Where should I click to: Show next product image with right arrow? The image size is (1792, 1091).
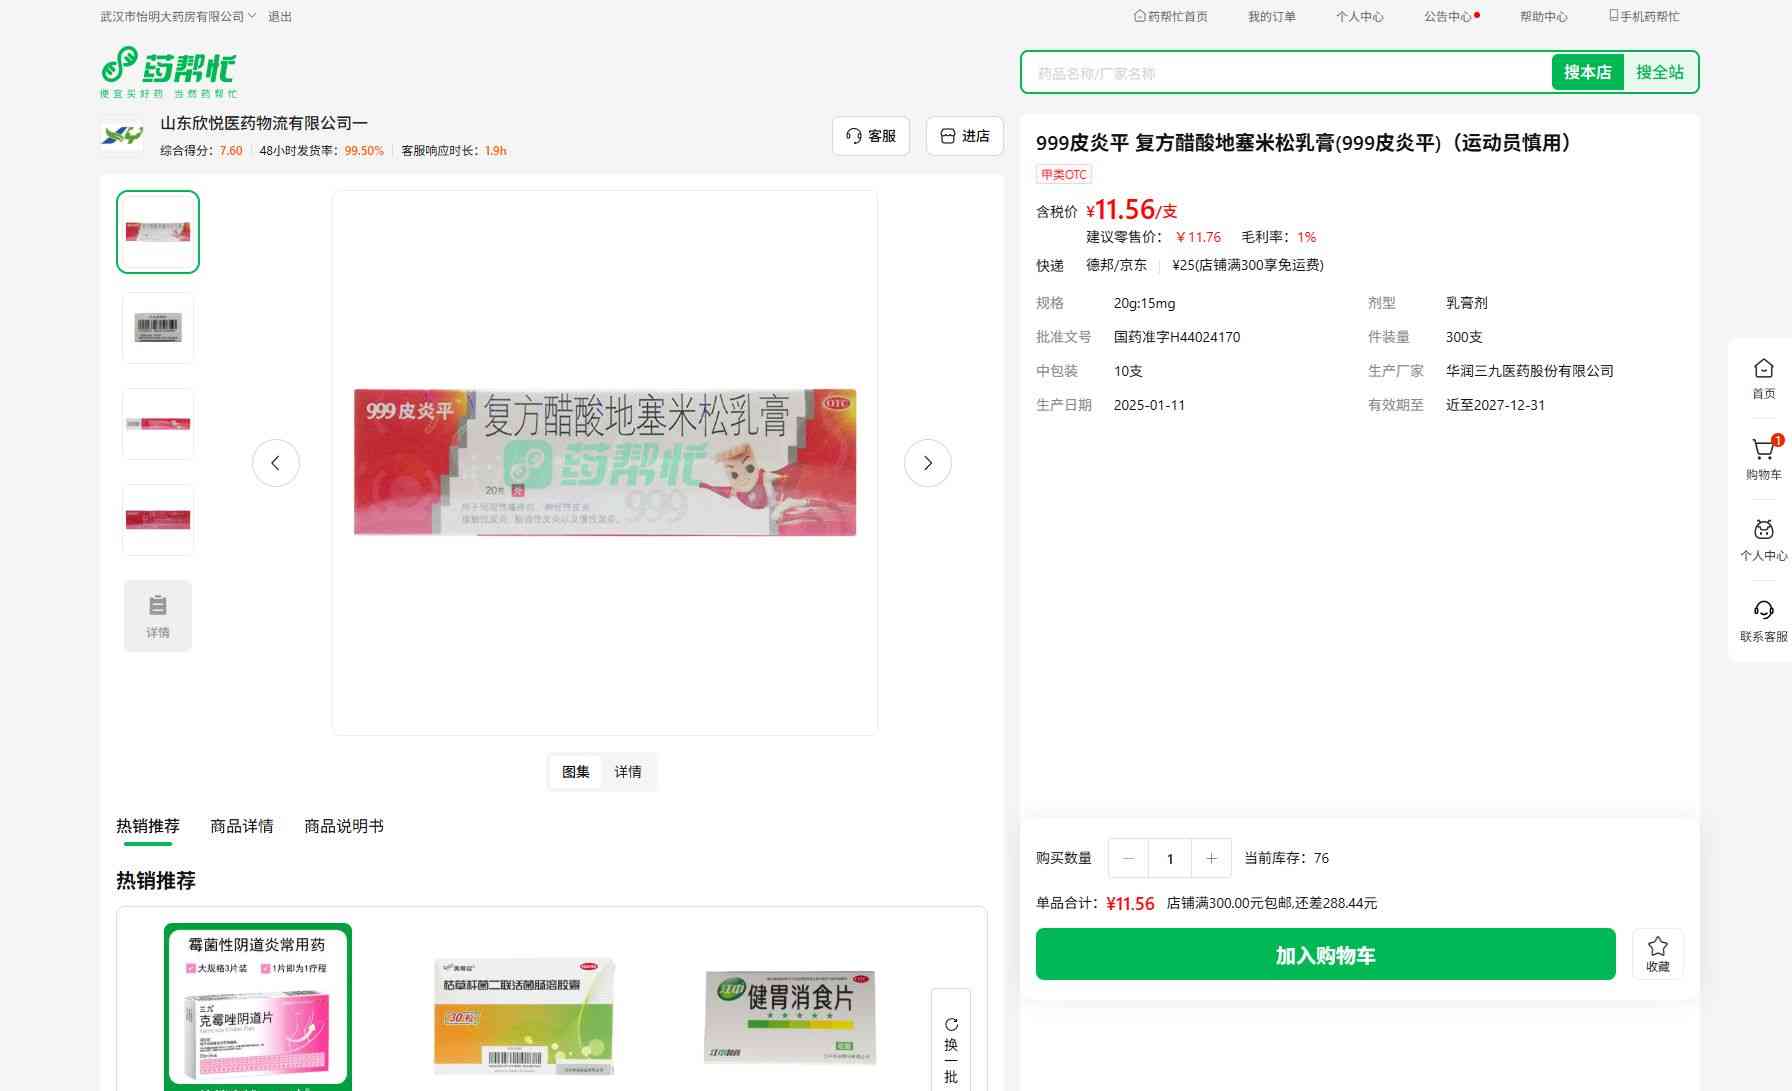[927, 463]
